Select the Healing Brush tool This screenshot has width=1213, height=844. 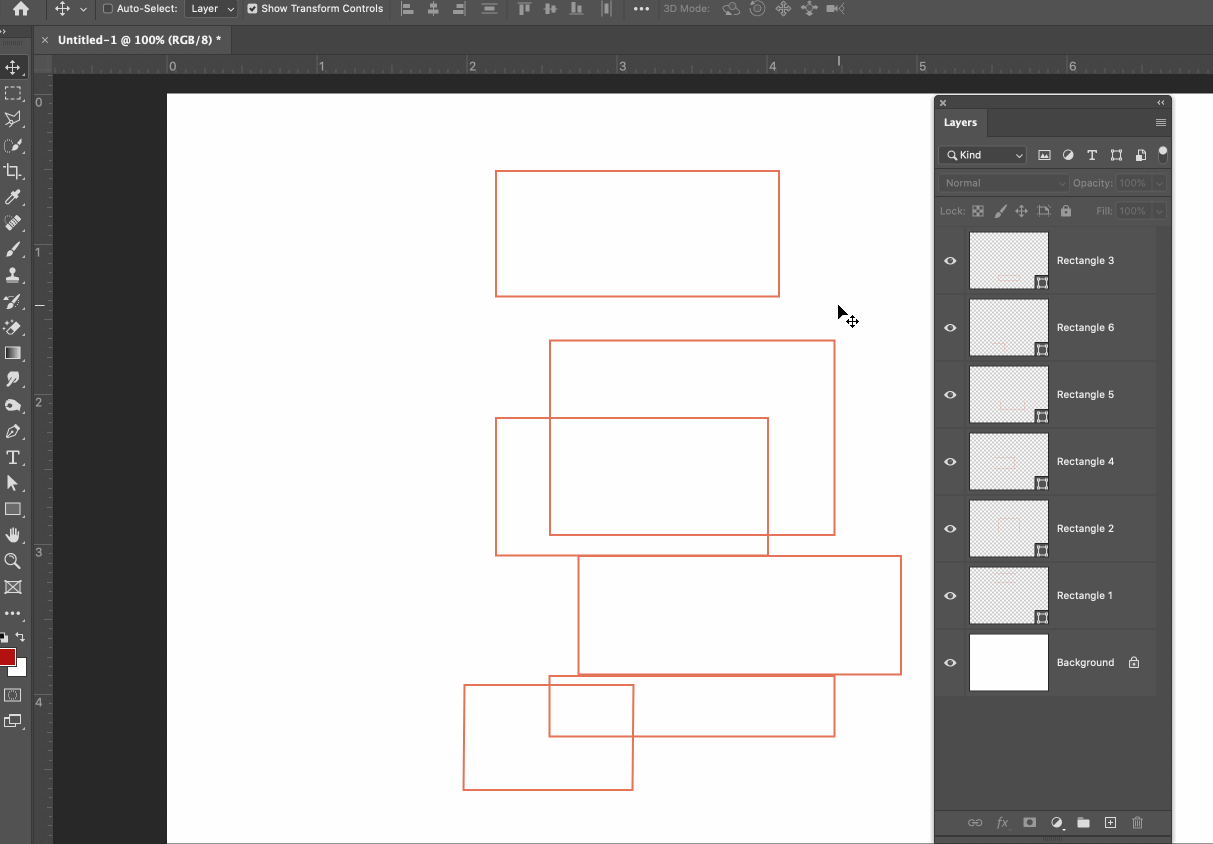click(13, 223)
